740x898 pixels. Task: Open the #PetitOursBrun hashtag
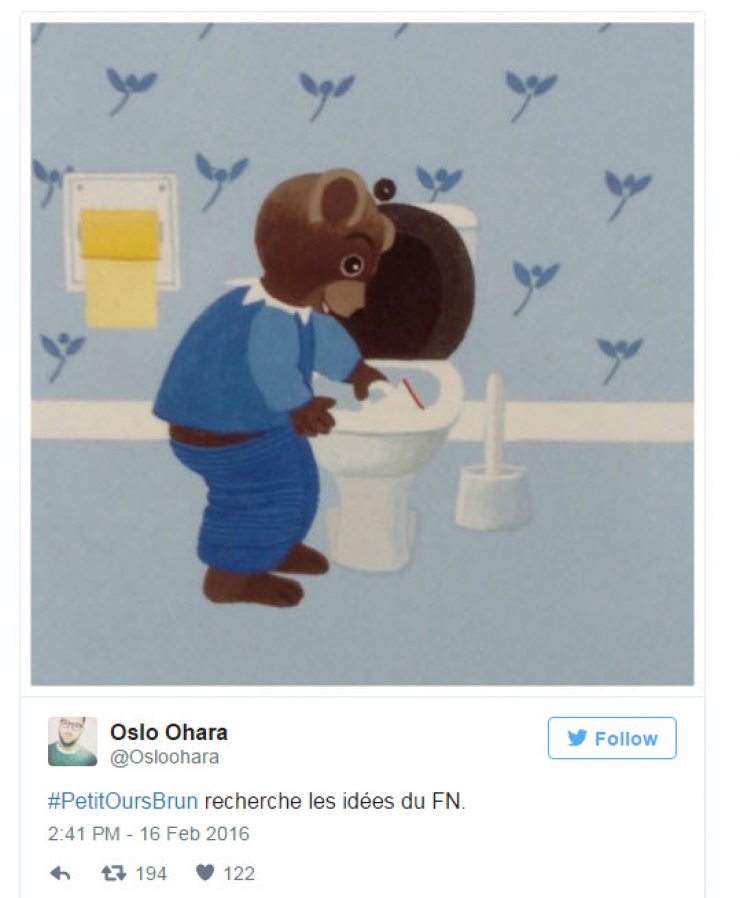pyautogui.click(x=123, y=801)
